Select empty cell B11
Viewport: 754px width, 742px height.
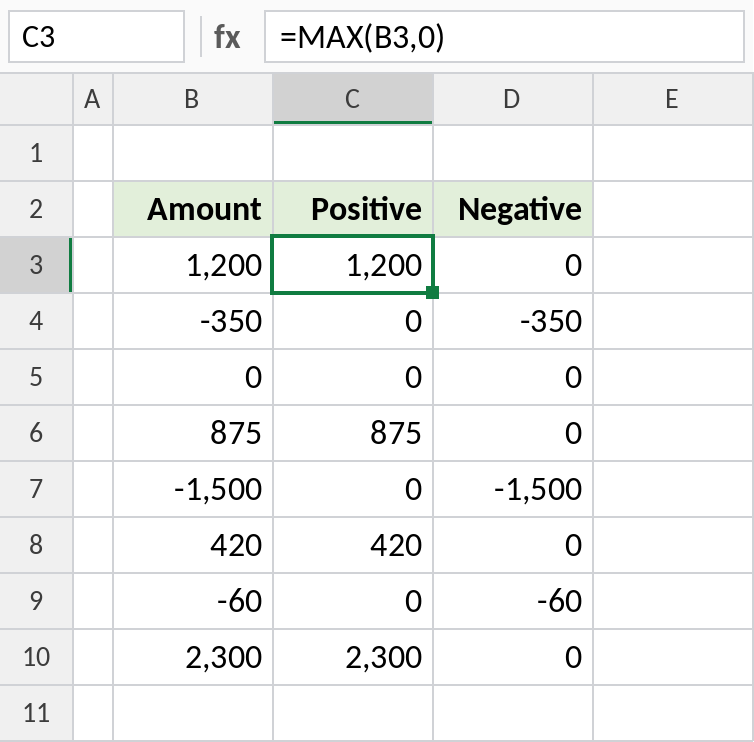(x=192, y=713)
